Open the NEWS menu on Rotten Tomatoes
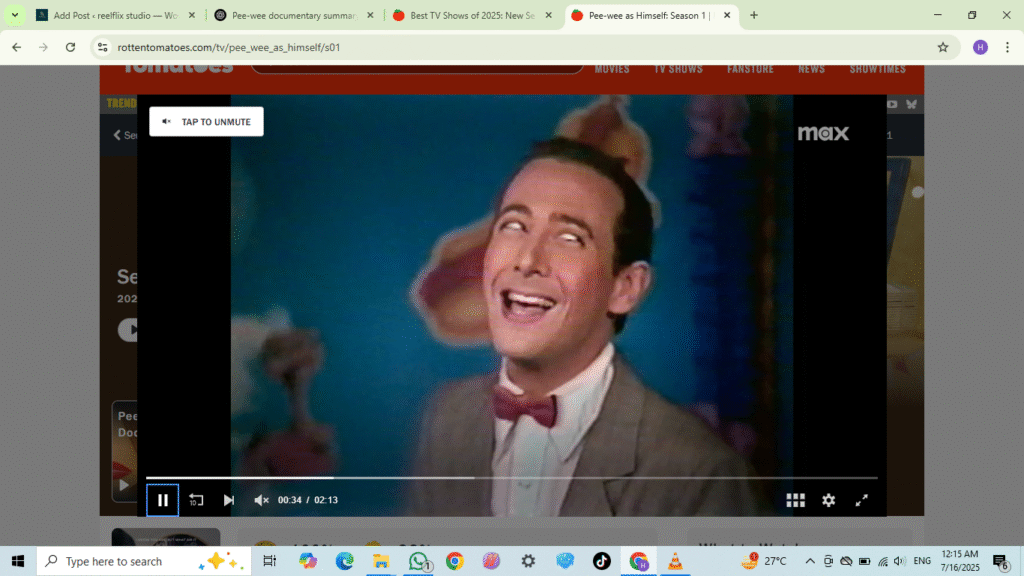 pos(812,69)
